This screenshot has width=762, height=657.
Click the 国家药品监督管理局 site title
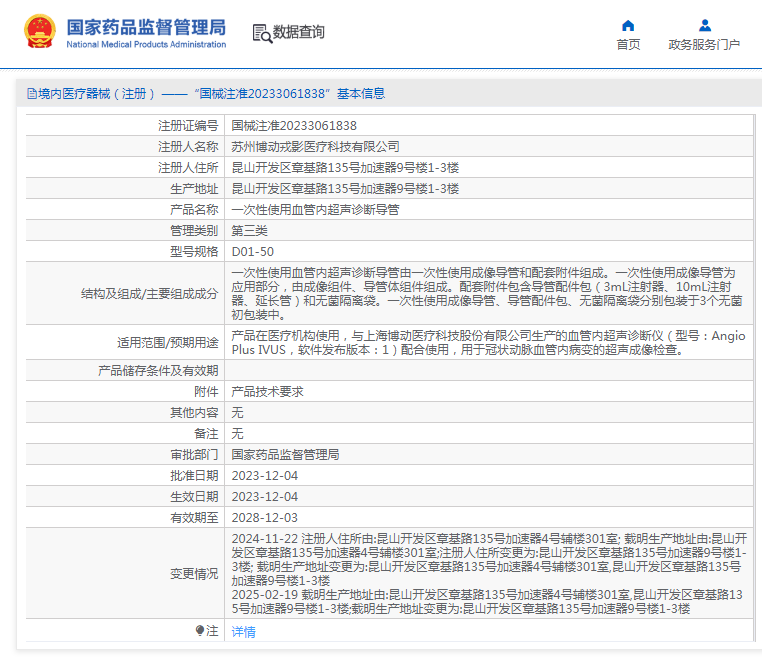(x=146, y=27)
